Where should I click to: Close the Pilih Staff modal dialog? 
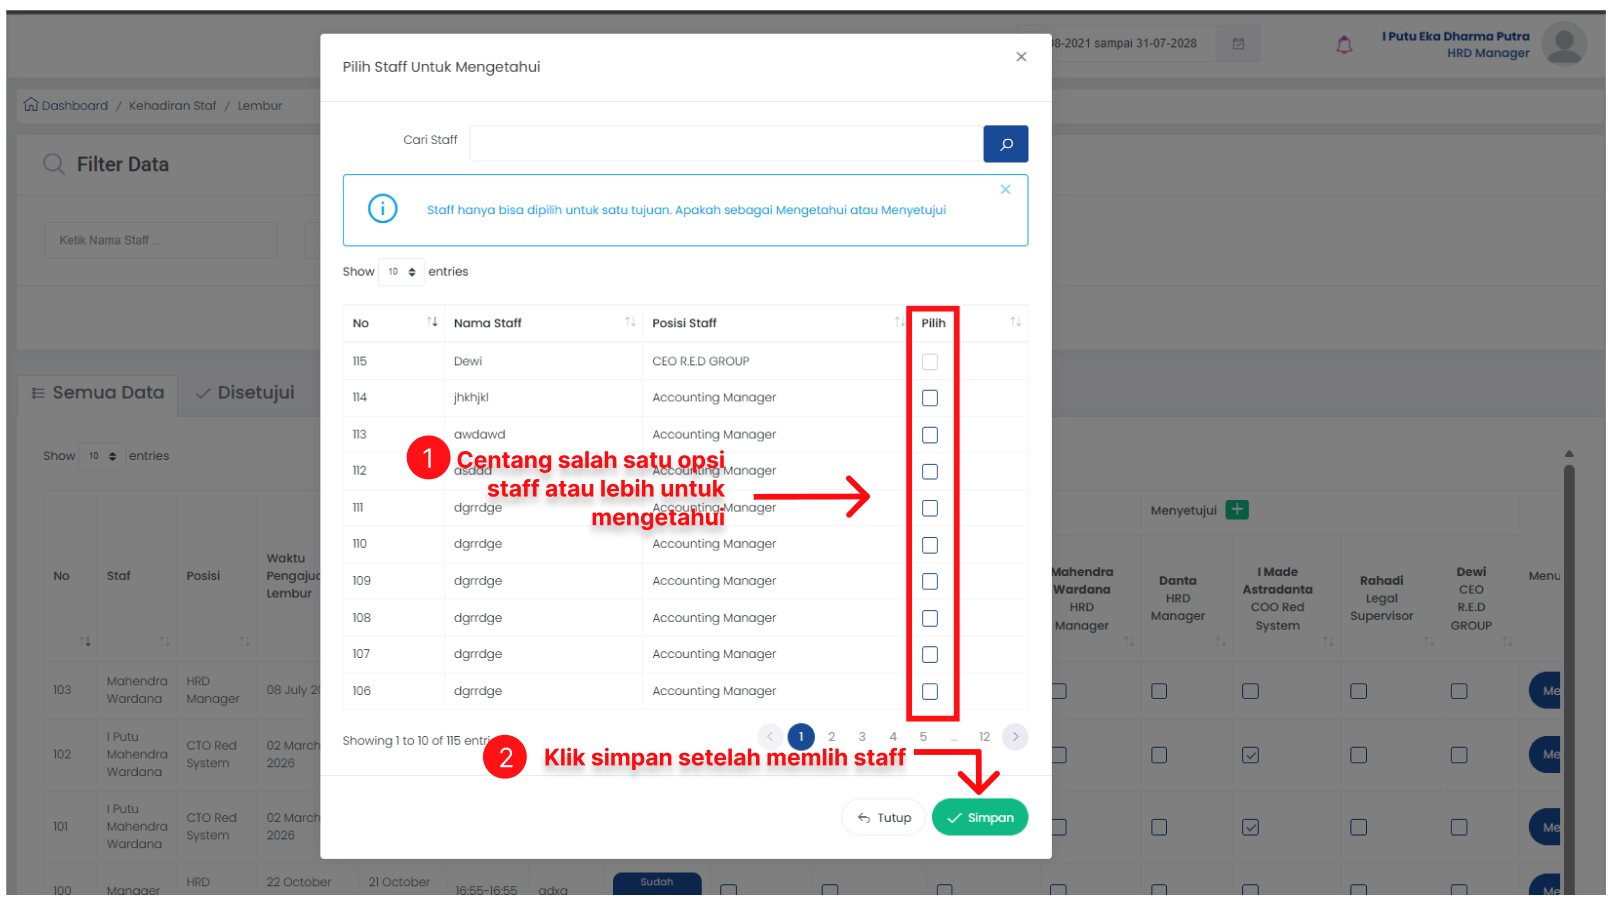[1021, 57]
